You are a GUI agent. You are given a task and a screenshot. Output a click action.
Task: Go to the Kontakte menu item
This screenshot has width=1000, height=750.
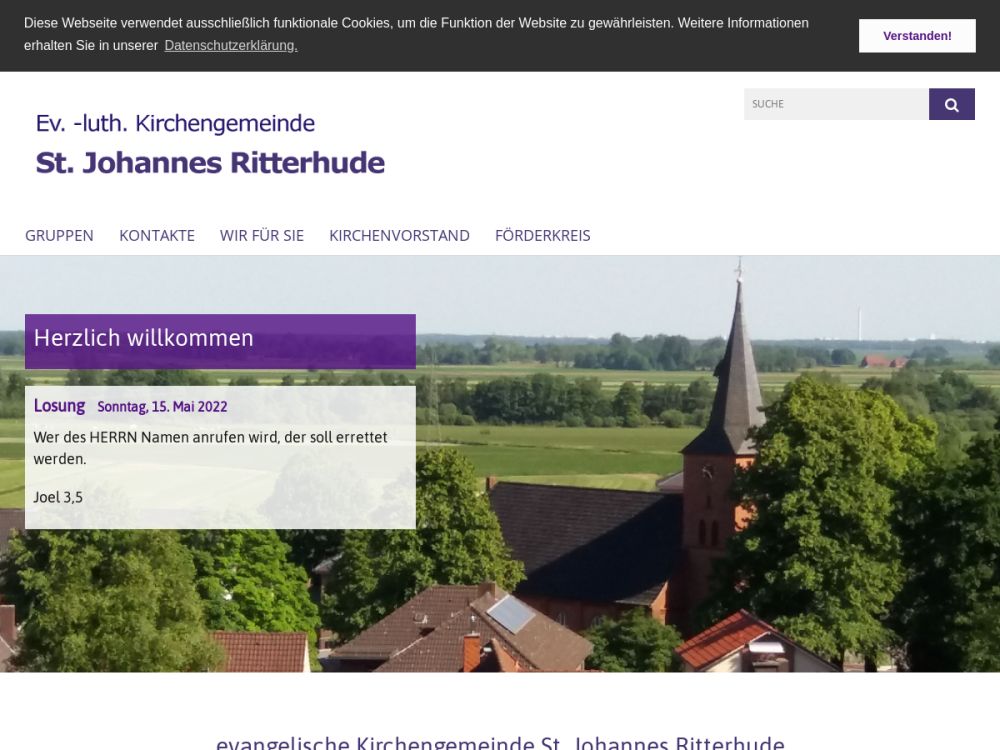coord(157,235)
